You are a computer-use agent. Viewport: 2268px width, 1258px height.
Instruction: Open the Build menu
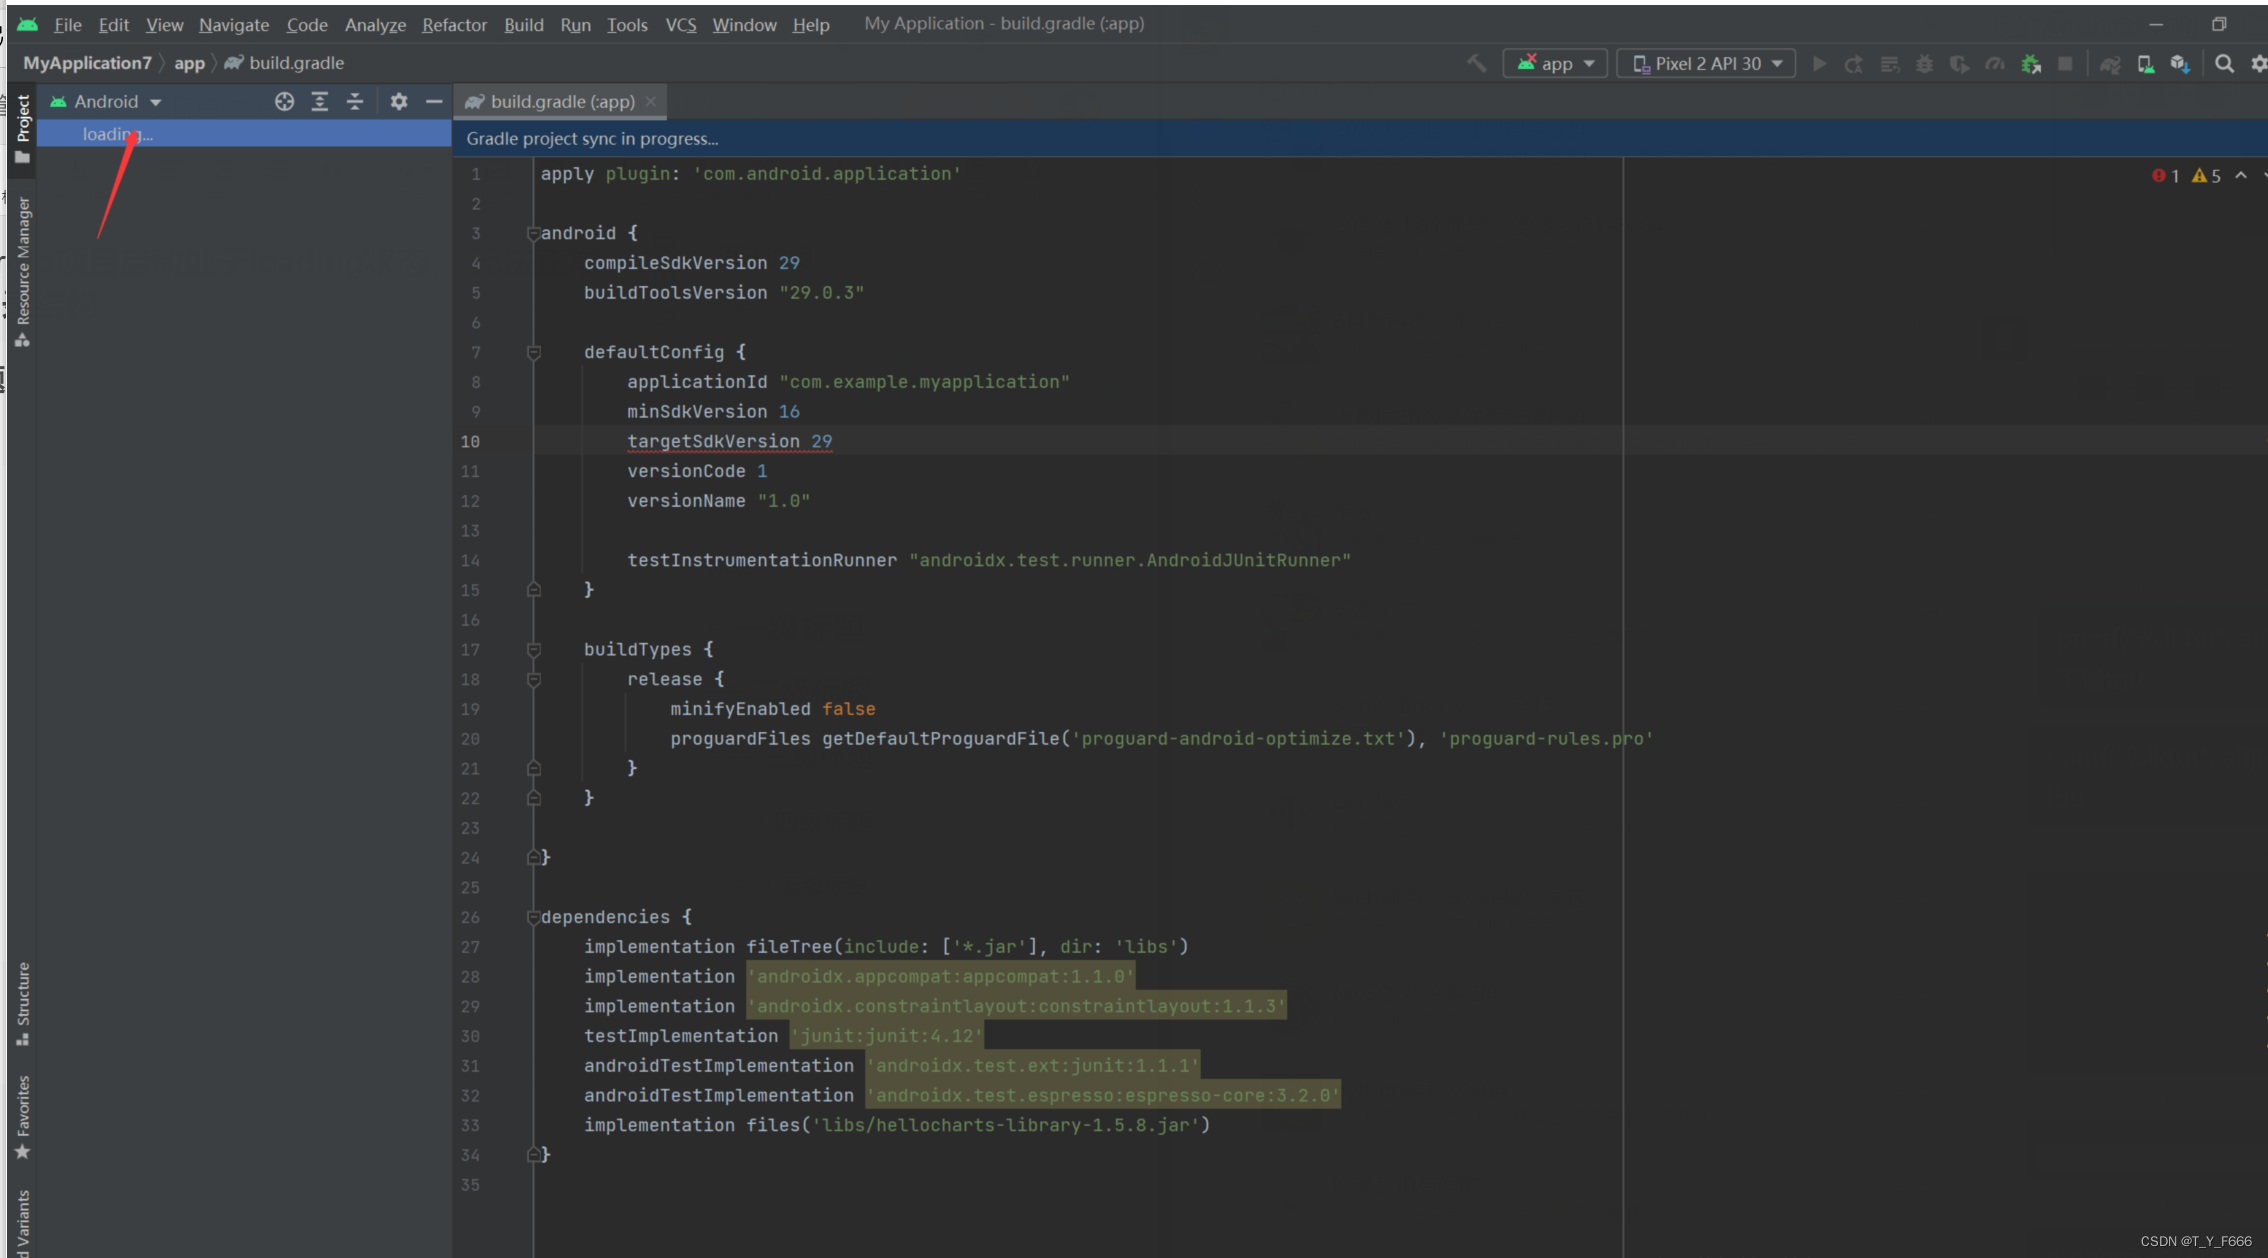[523, 25]
